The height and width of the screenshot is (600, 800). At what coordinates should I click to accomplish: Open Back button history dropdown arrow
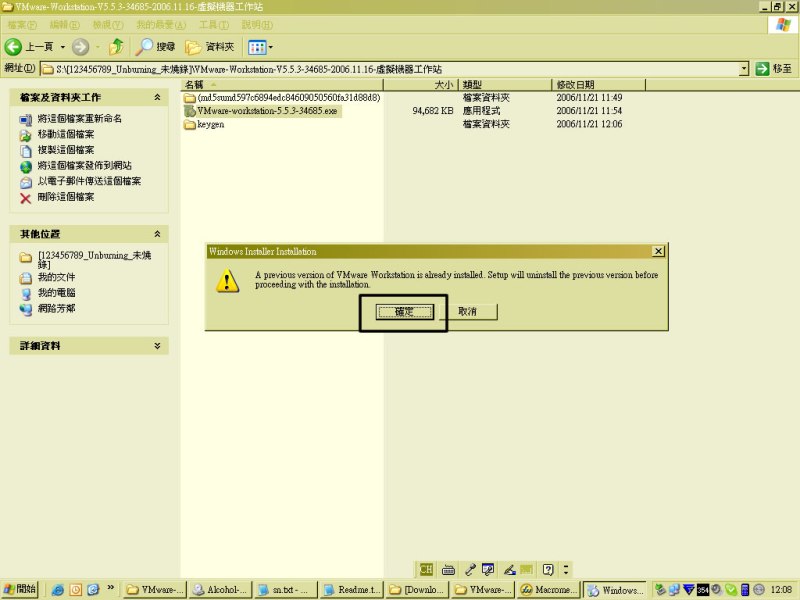coord(63,47)
